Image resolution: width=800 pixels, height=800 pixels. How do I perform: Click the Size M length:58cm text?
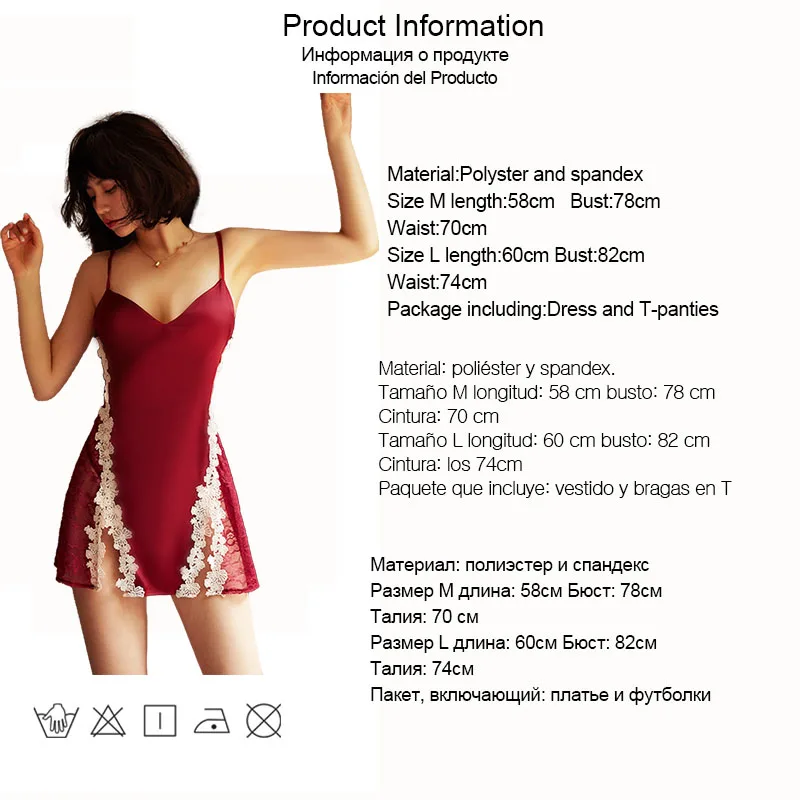click(470, 201)
